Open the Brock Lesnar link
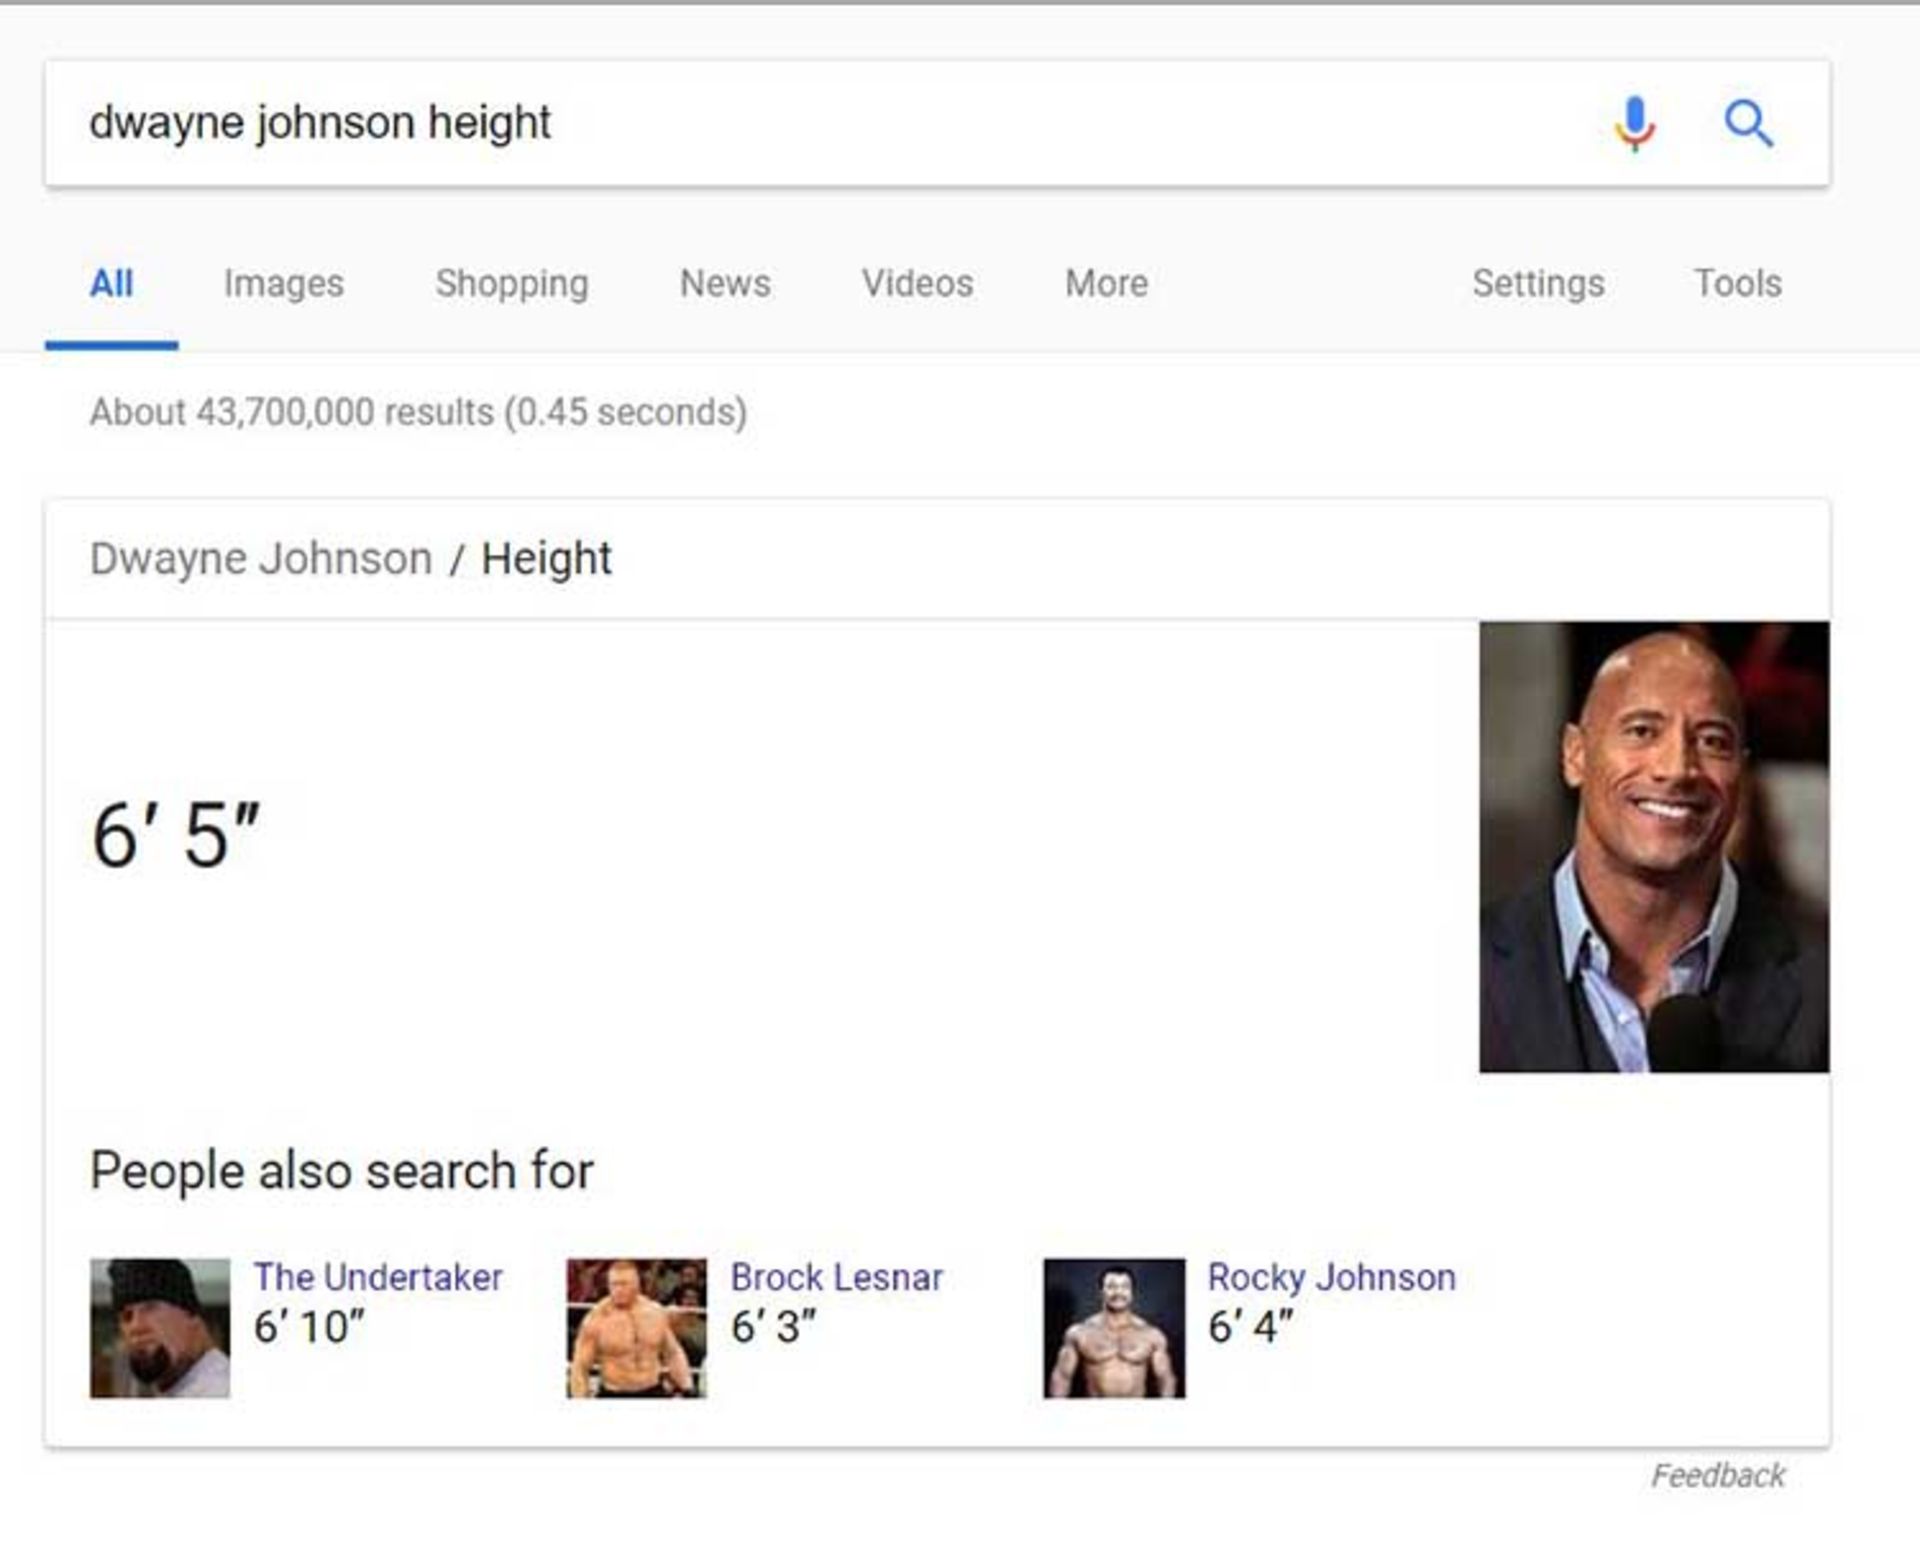This screenshot has width=1920, height=1541. coord(836,1277)
